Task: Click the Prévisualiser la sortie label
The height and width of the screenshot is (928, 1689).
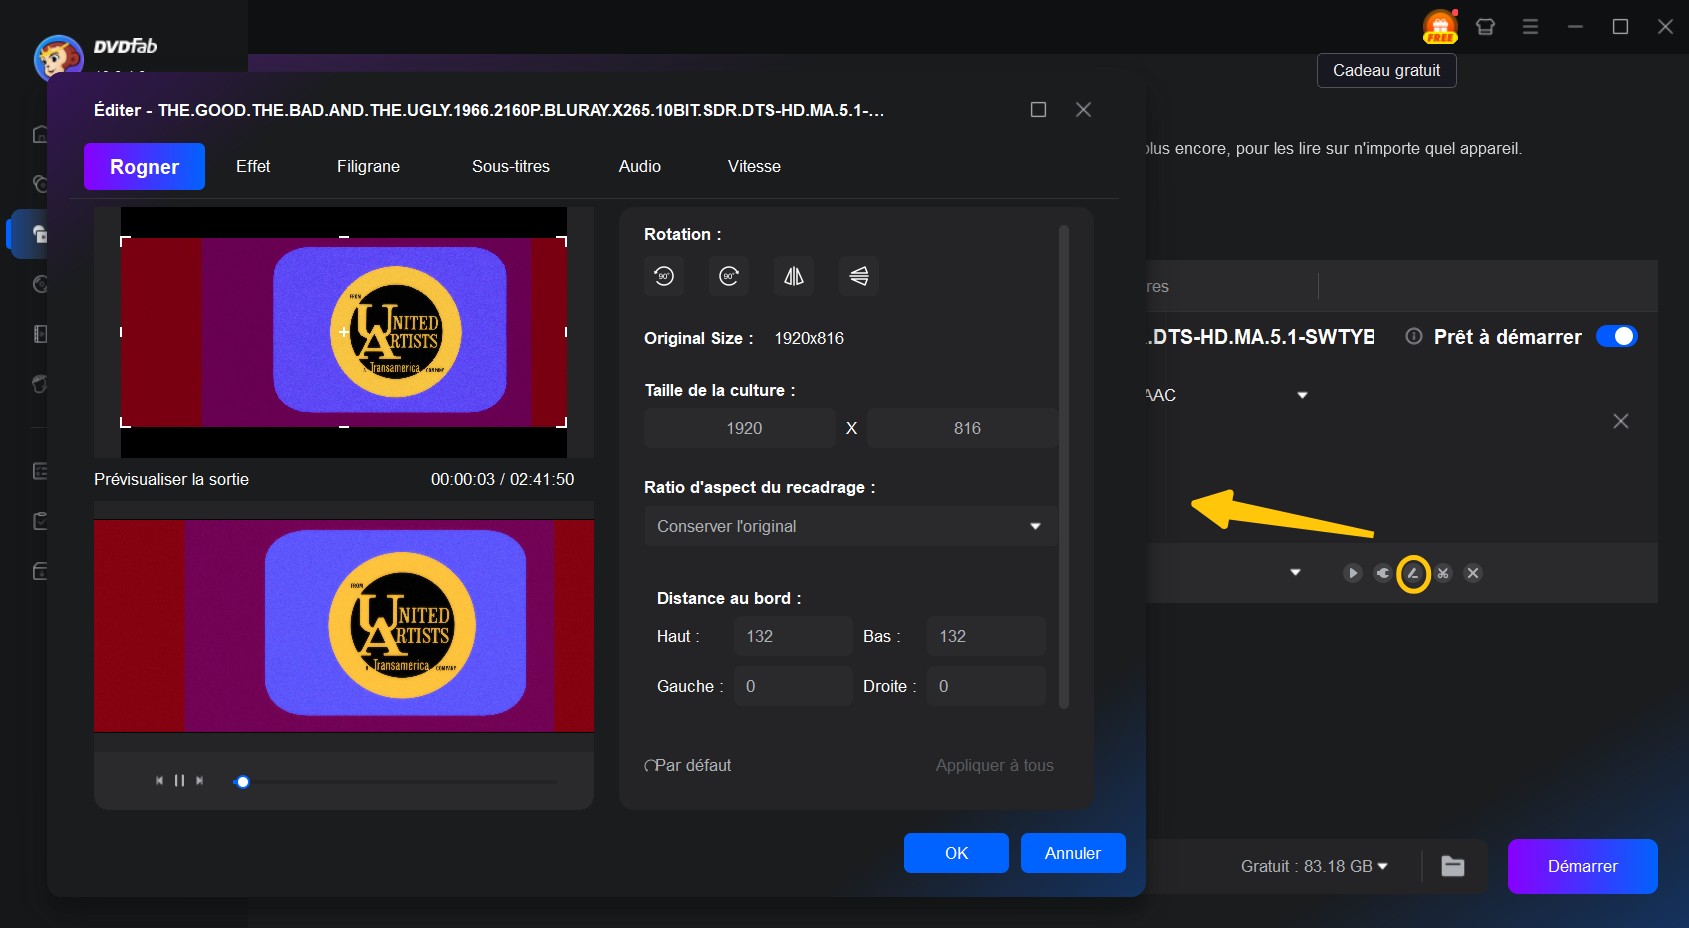Action: click(171, 479)
